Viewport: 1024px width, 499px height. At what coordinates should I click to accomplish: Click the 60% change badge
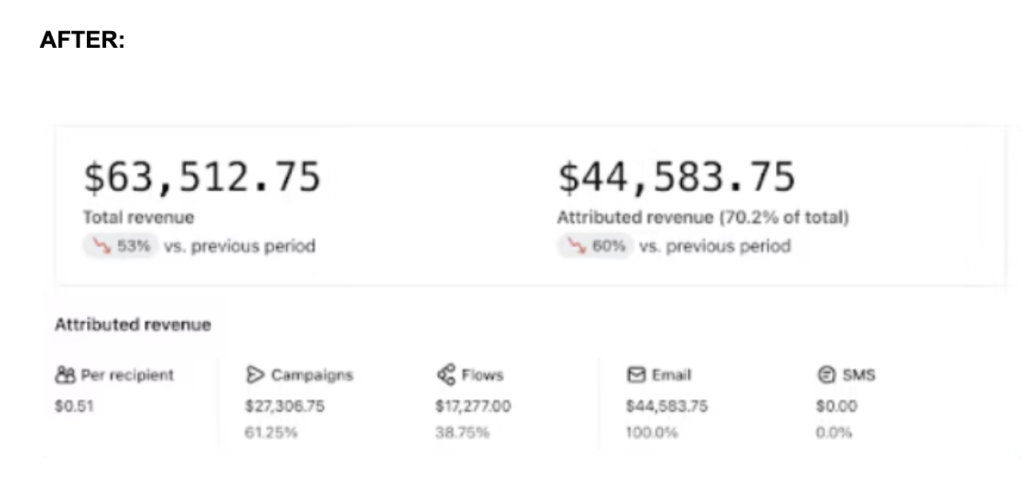[595, 246]
